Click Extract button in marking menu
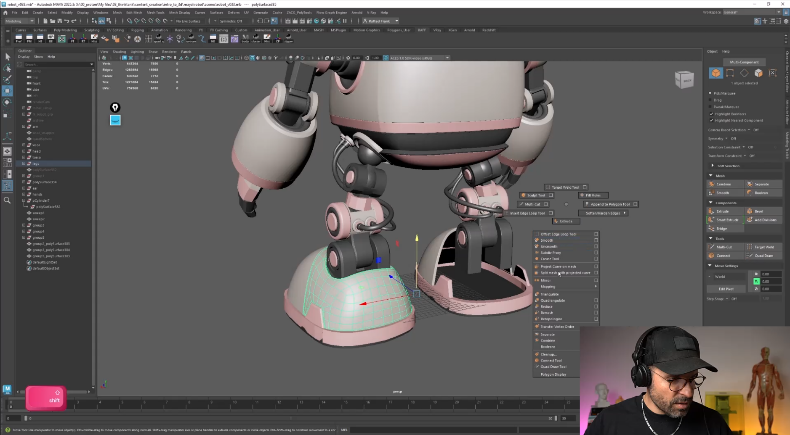The width and height of the screenshot is (790, 435). coord(566,221)
